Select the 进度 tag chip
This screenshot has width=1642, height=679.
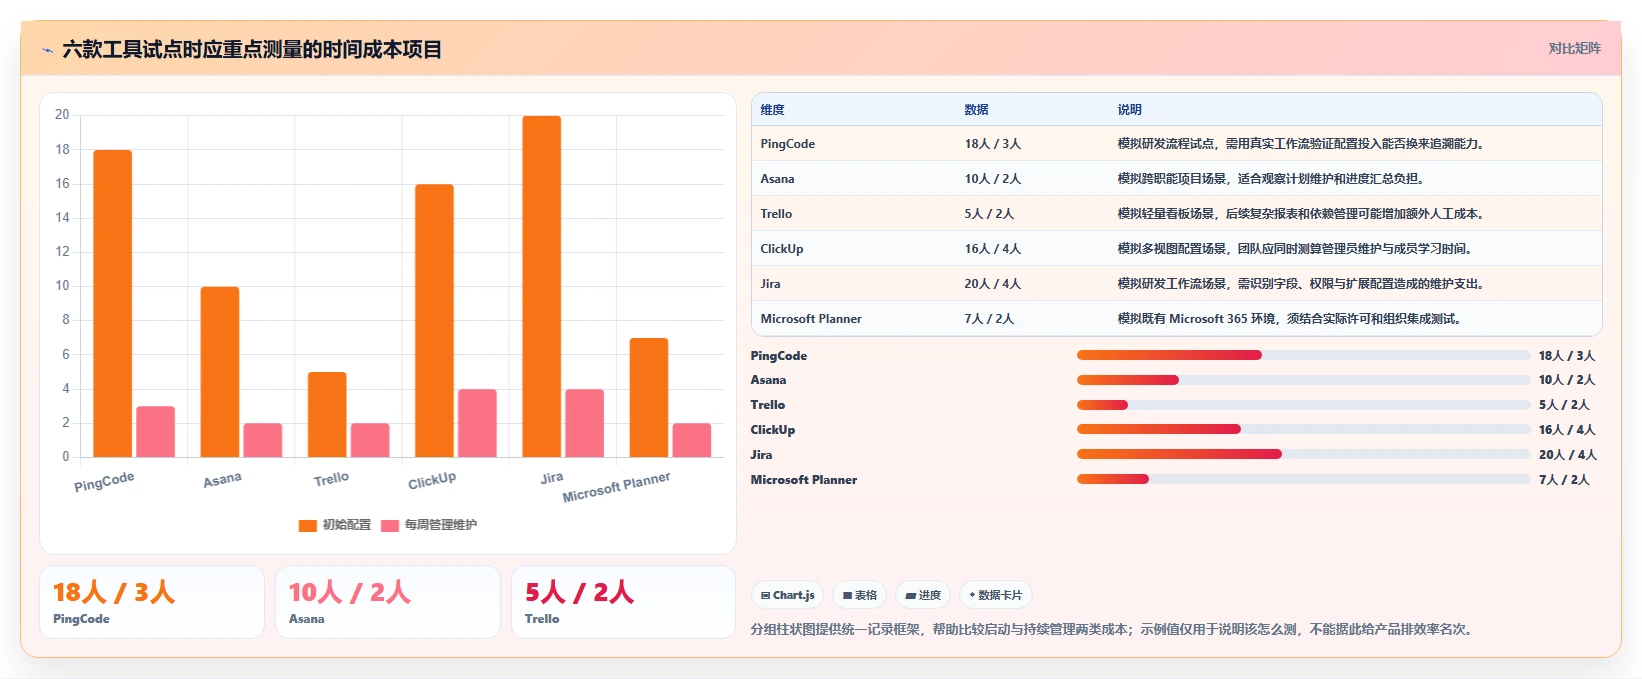click(923, 595)
